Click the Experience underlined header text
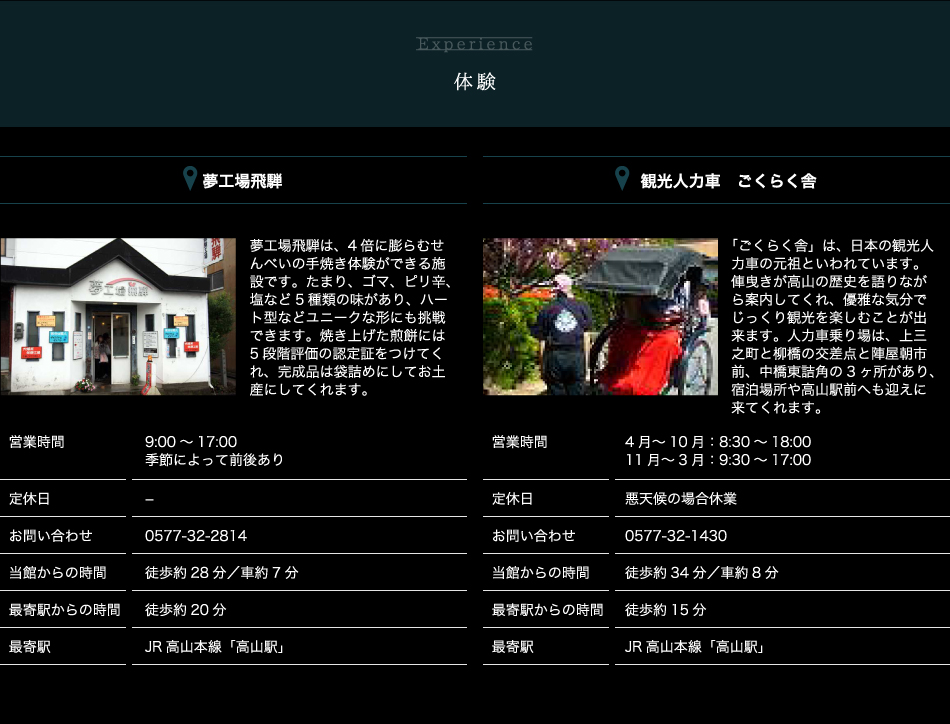950x724 pixels. point(474,44)
